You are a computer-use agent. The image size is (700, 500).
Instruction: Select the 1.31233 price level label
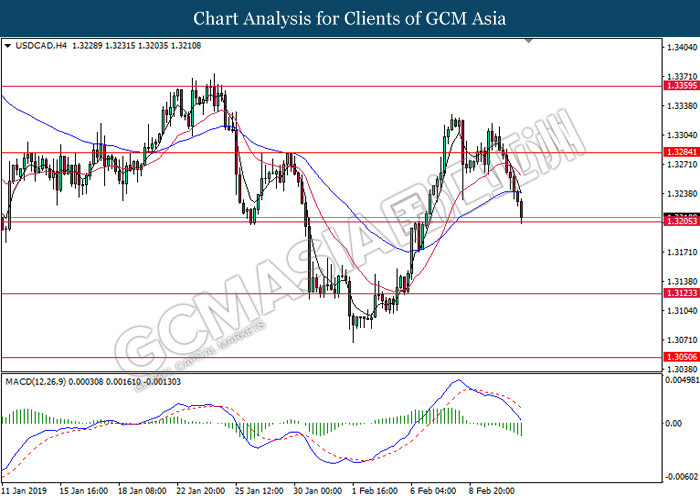pyautogui.click(x=682, y=293)
